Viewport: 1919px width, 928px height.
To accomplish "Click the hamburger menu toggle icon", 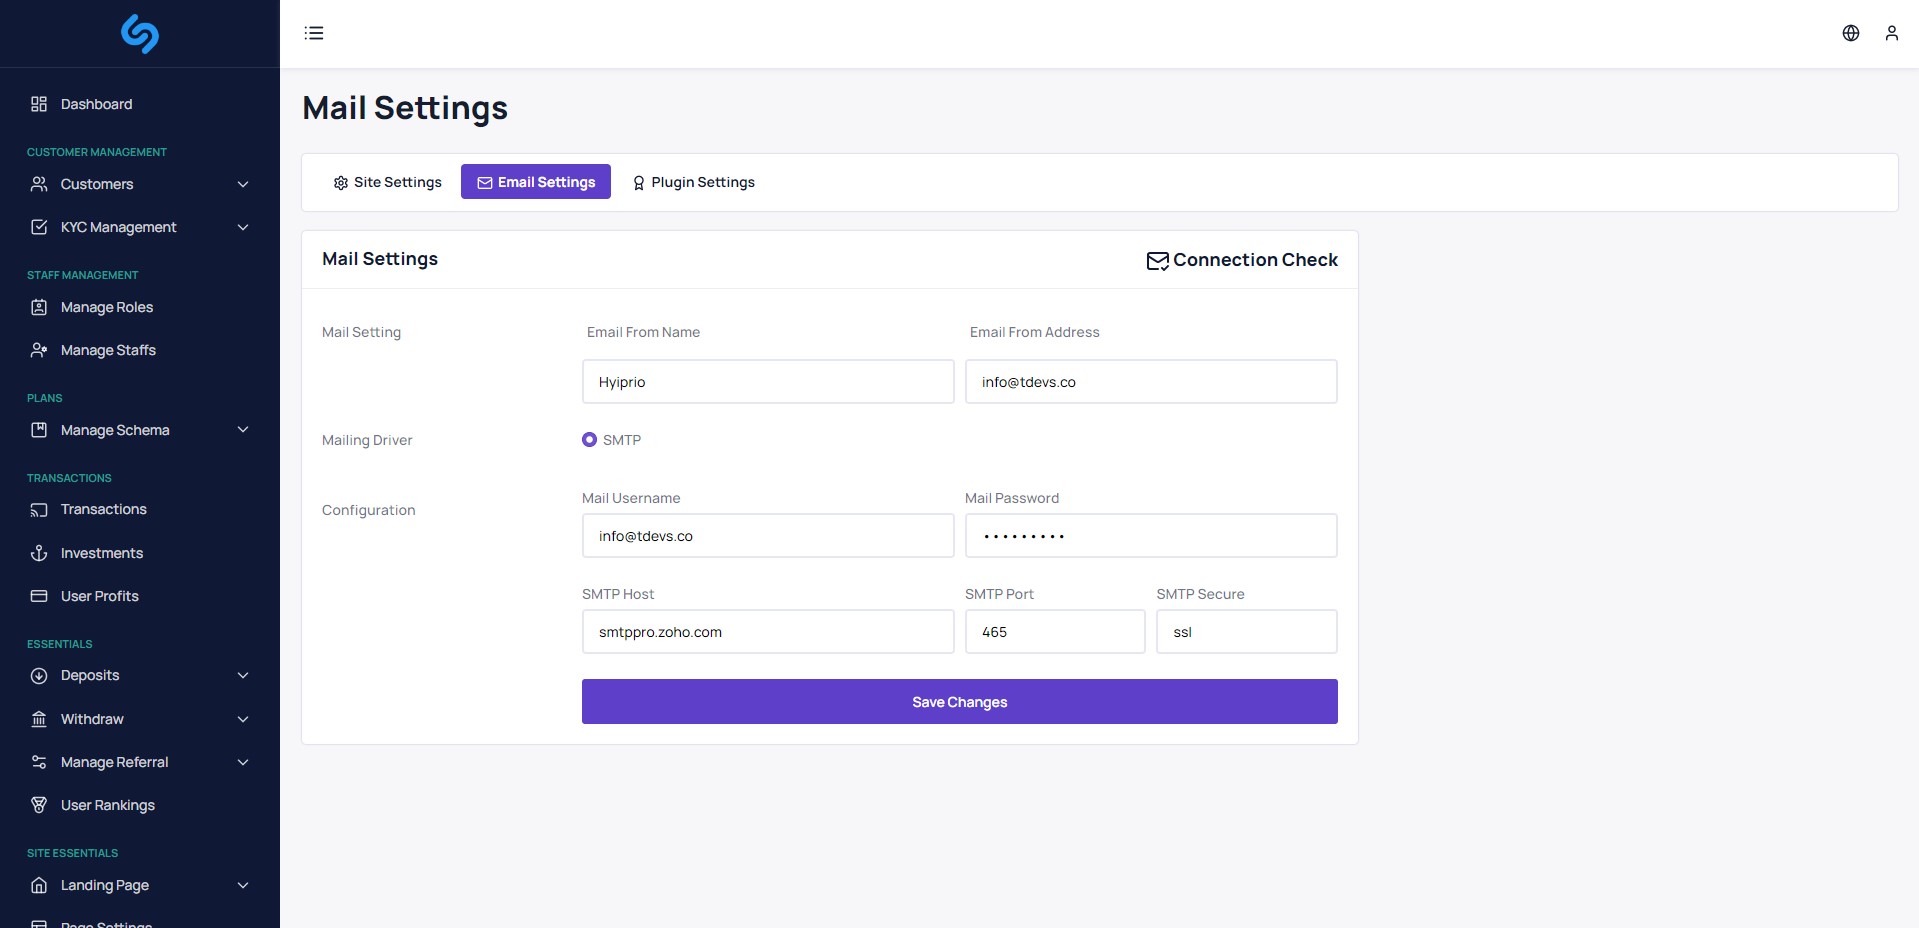I will (314, 33).
